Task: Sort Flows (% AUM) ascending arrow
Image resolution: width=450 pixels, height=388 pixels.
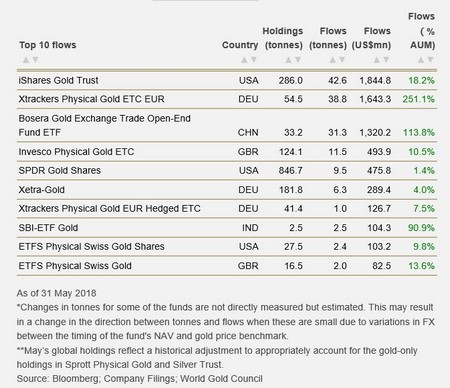Action: (421, 60)
